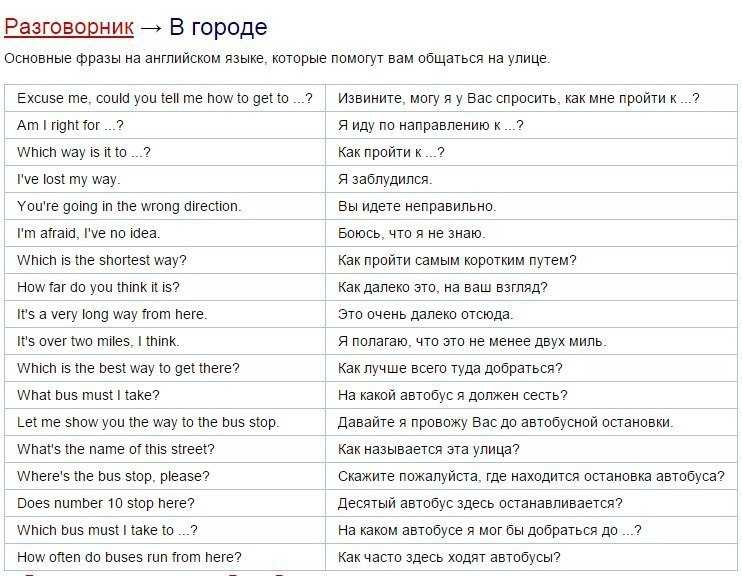Click 'What bus must I take?' phrase
The height and width of the screenshot is (576, 742).
tap(88, 395)
